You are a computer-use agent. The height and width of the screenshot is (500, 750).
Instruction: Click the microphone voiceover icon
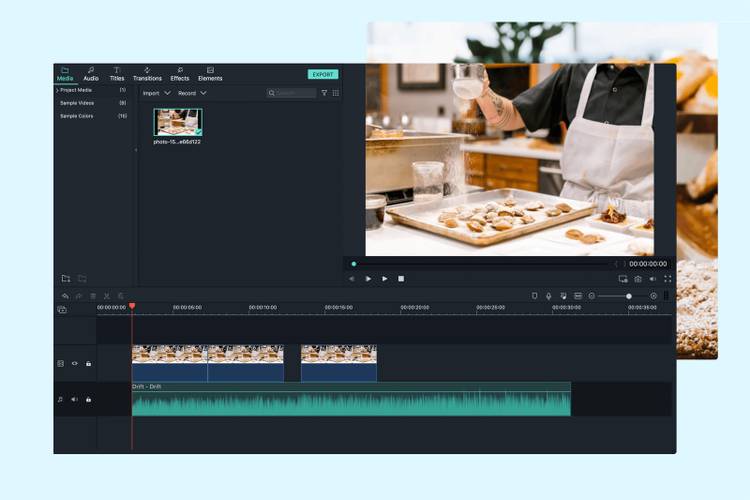point(549,296)
